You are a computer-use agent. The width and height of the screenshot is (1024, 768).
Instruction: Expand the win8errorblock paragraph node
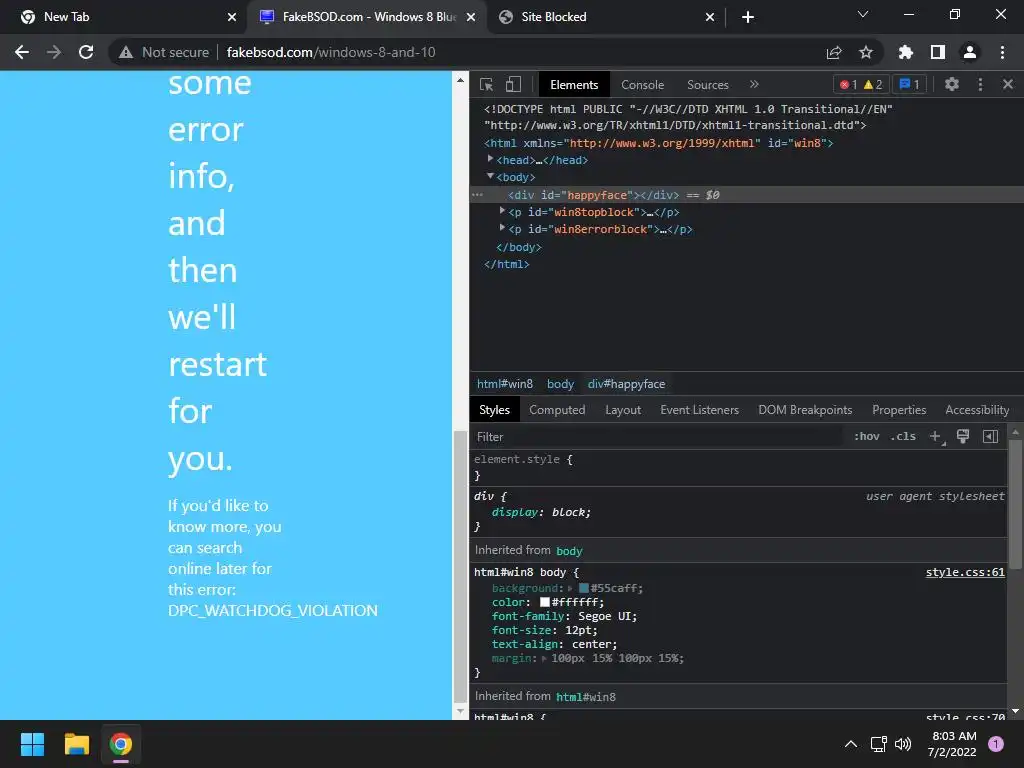click(502, 227)
